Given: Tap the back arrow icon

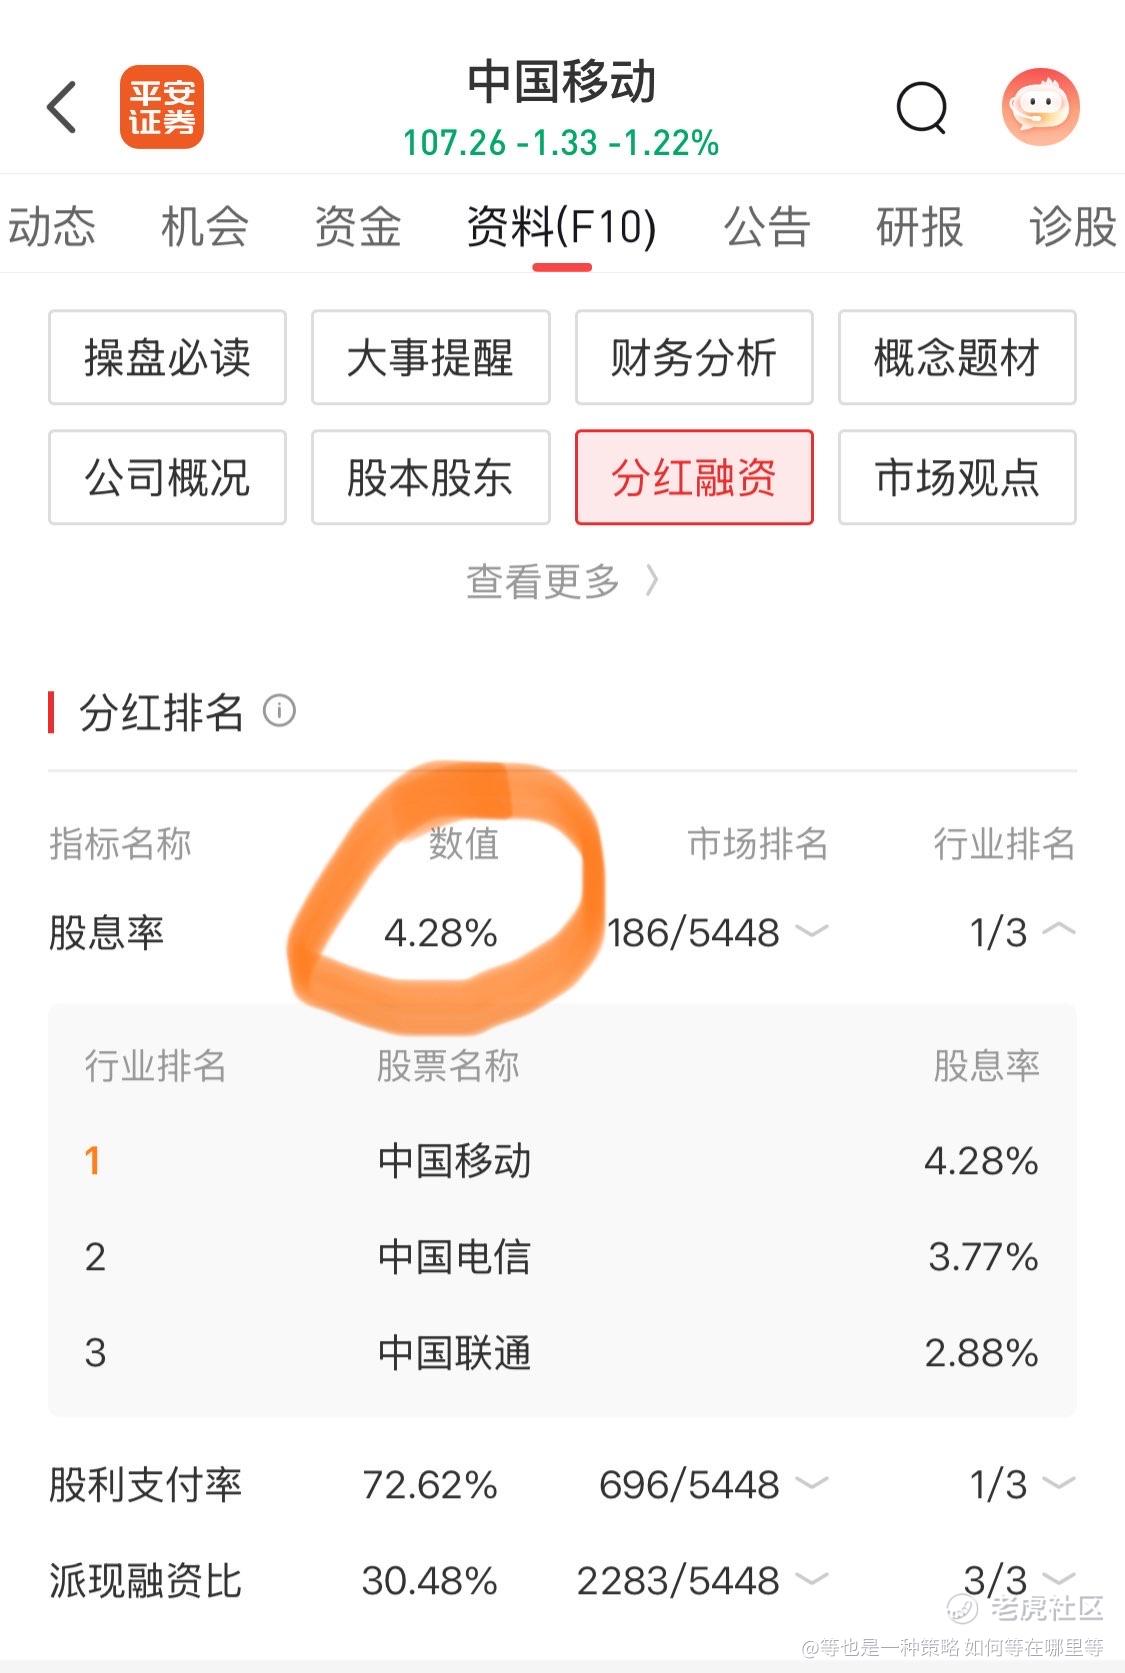Looking at the screenshot, I should (62, 107).
